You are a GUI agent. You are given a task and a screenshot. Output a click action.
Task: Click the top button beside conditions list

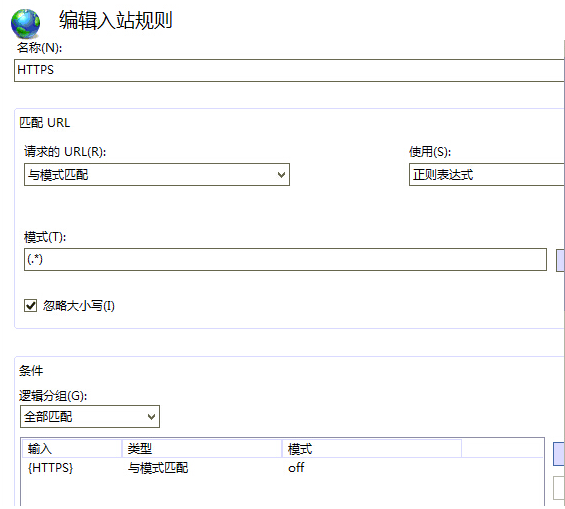pyautogui.click(x=559, y=454)
